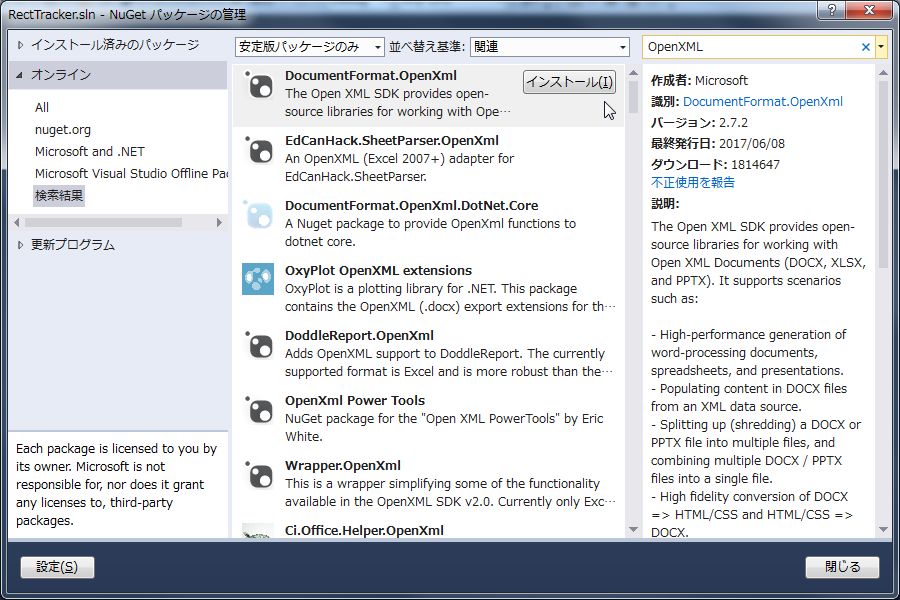Click the package list scrollbar up arrow
Screen dimensions: 900x600
tap(634, 73)
